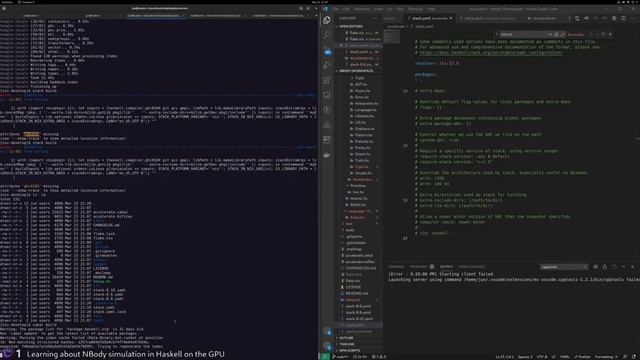
Task: Open errors and warnings count in status bar
Action: 379,357
